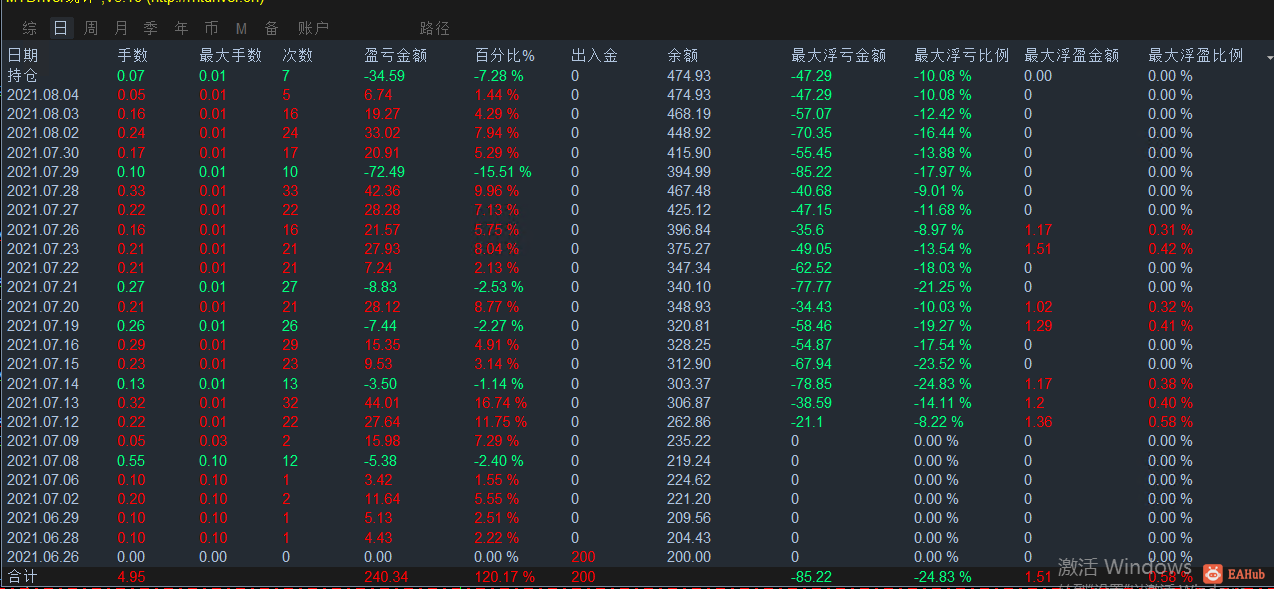This screenshot has height=589, width=1274.
Task: Click the 最大浮盈比例 column header
Action: [1196, 56]
